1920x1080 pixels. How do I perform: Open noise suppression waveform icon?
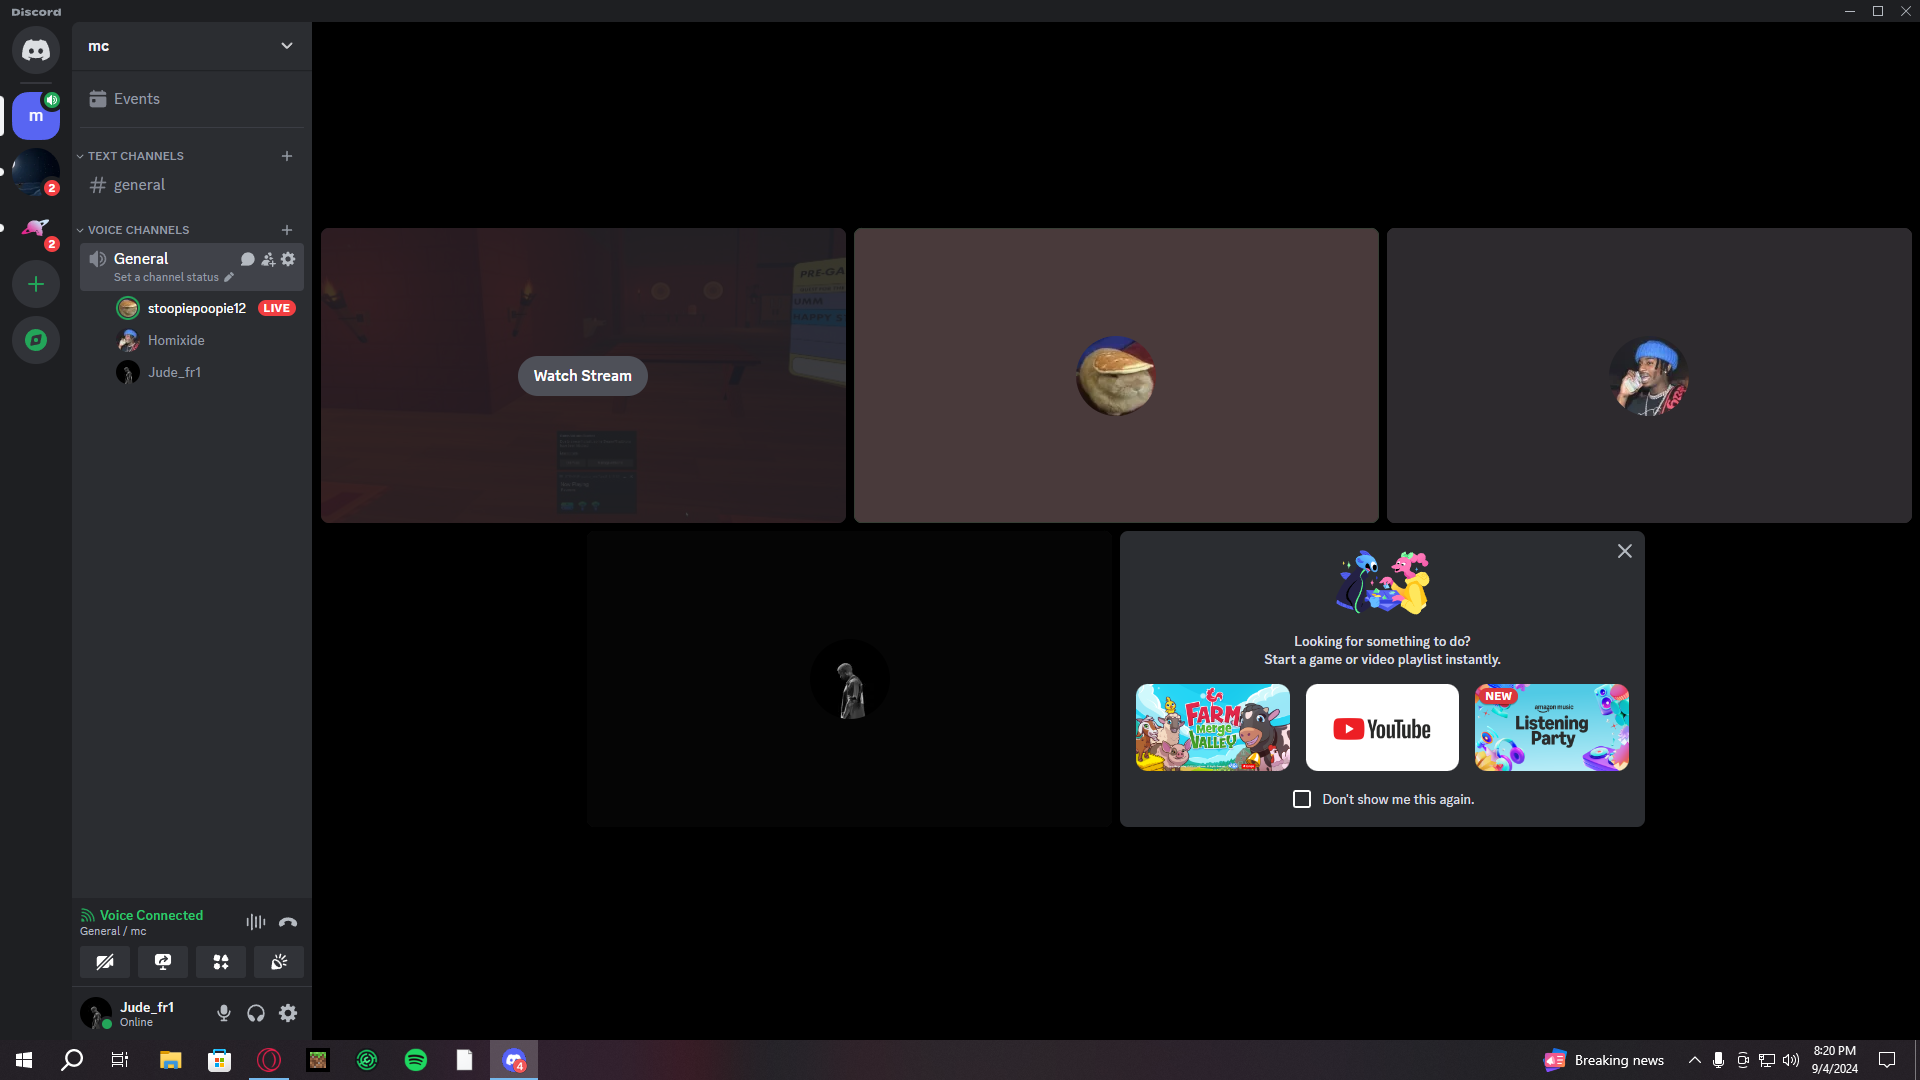256,922
